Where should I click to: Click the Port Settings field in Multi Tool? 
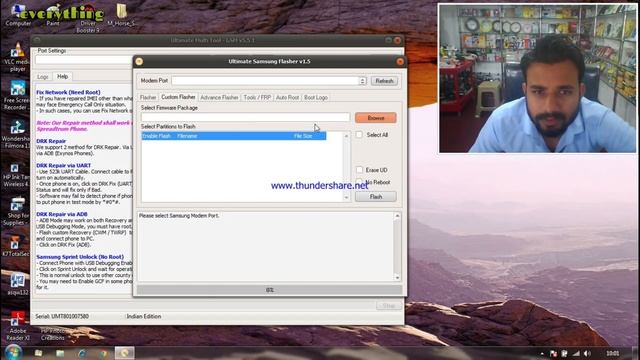[x=84, y=60]
